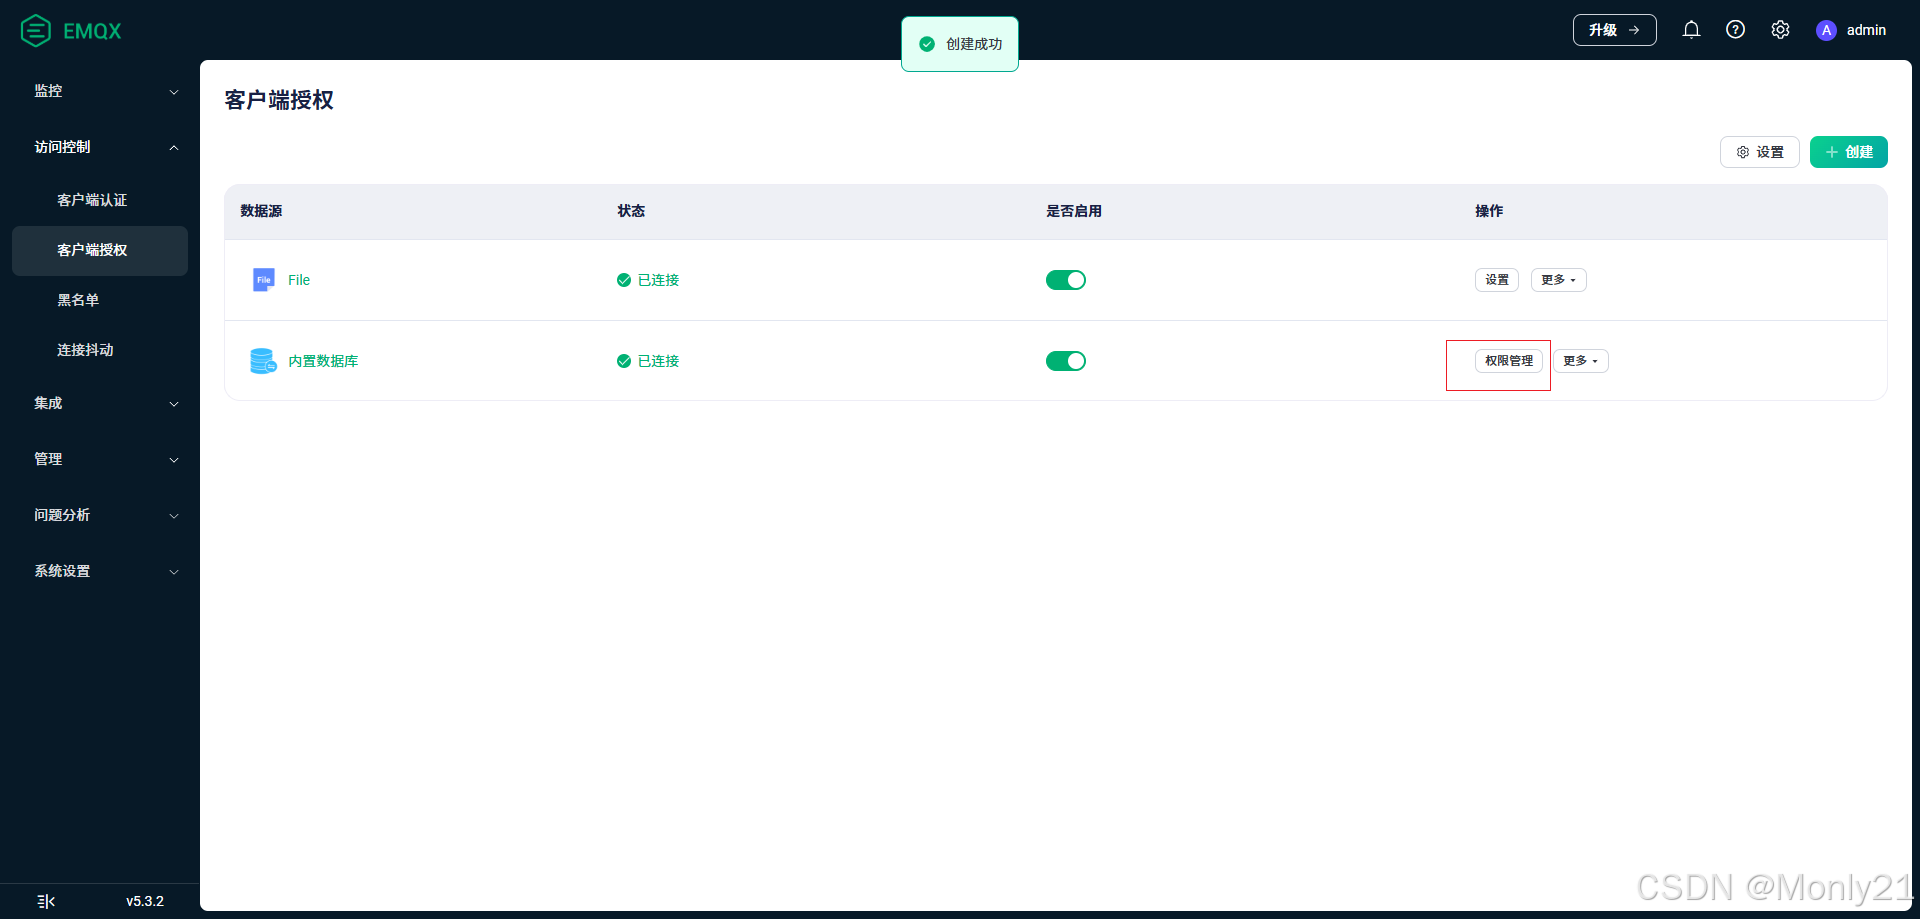Click the 数据源 column header
This screenshot has width=1920, height=919.
tap(261, 211)
